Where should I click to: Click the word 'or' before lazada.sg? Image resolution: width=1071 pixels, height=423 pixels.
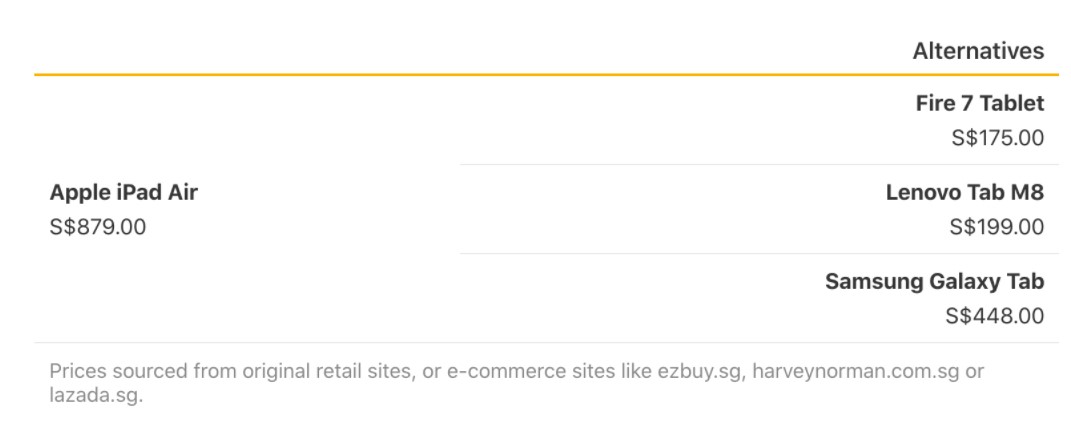(975, 372)
